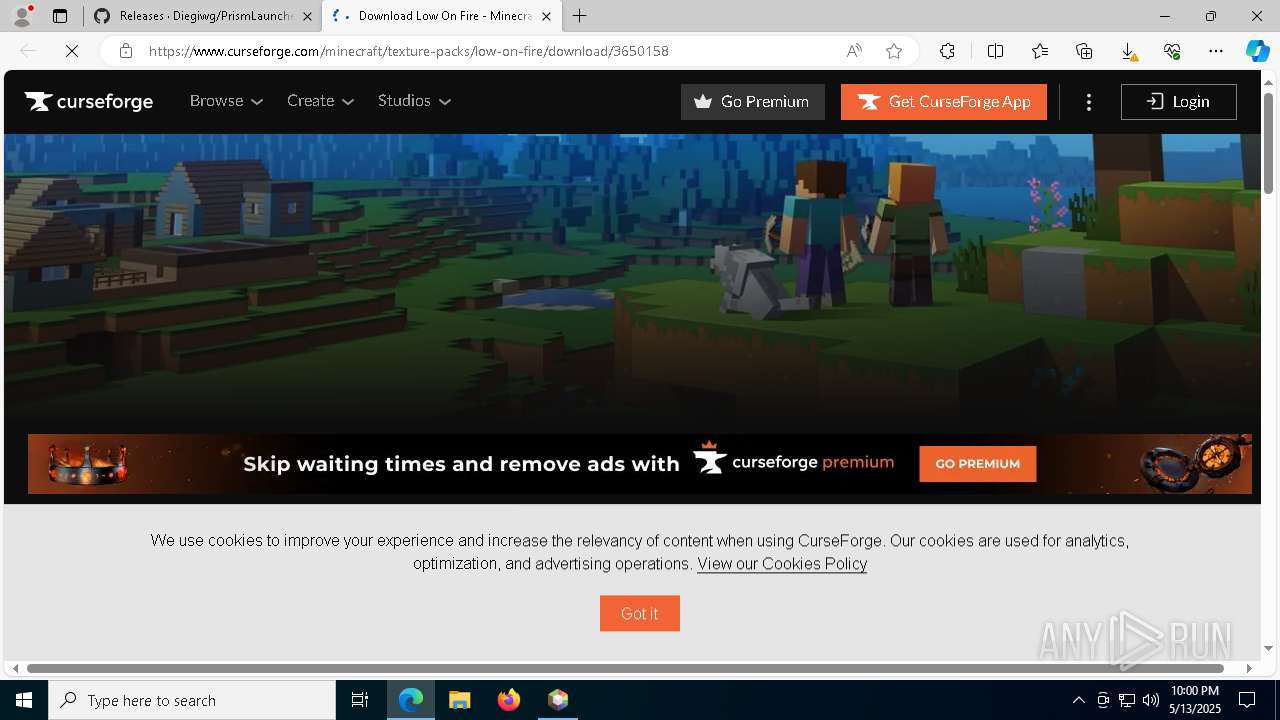The image size is (1280, 720).
Task: Click the Login button
Action: [1179, 102]
